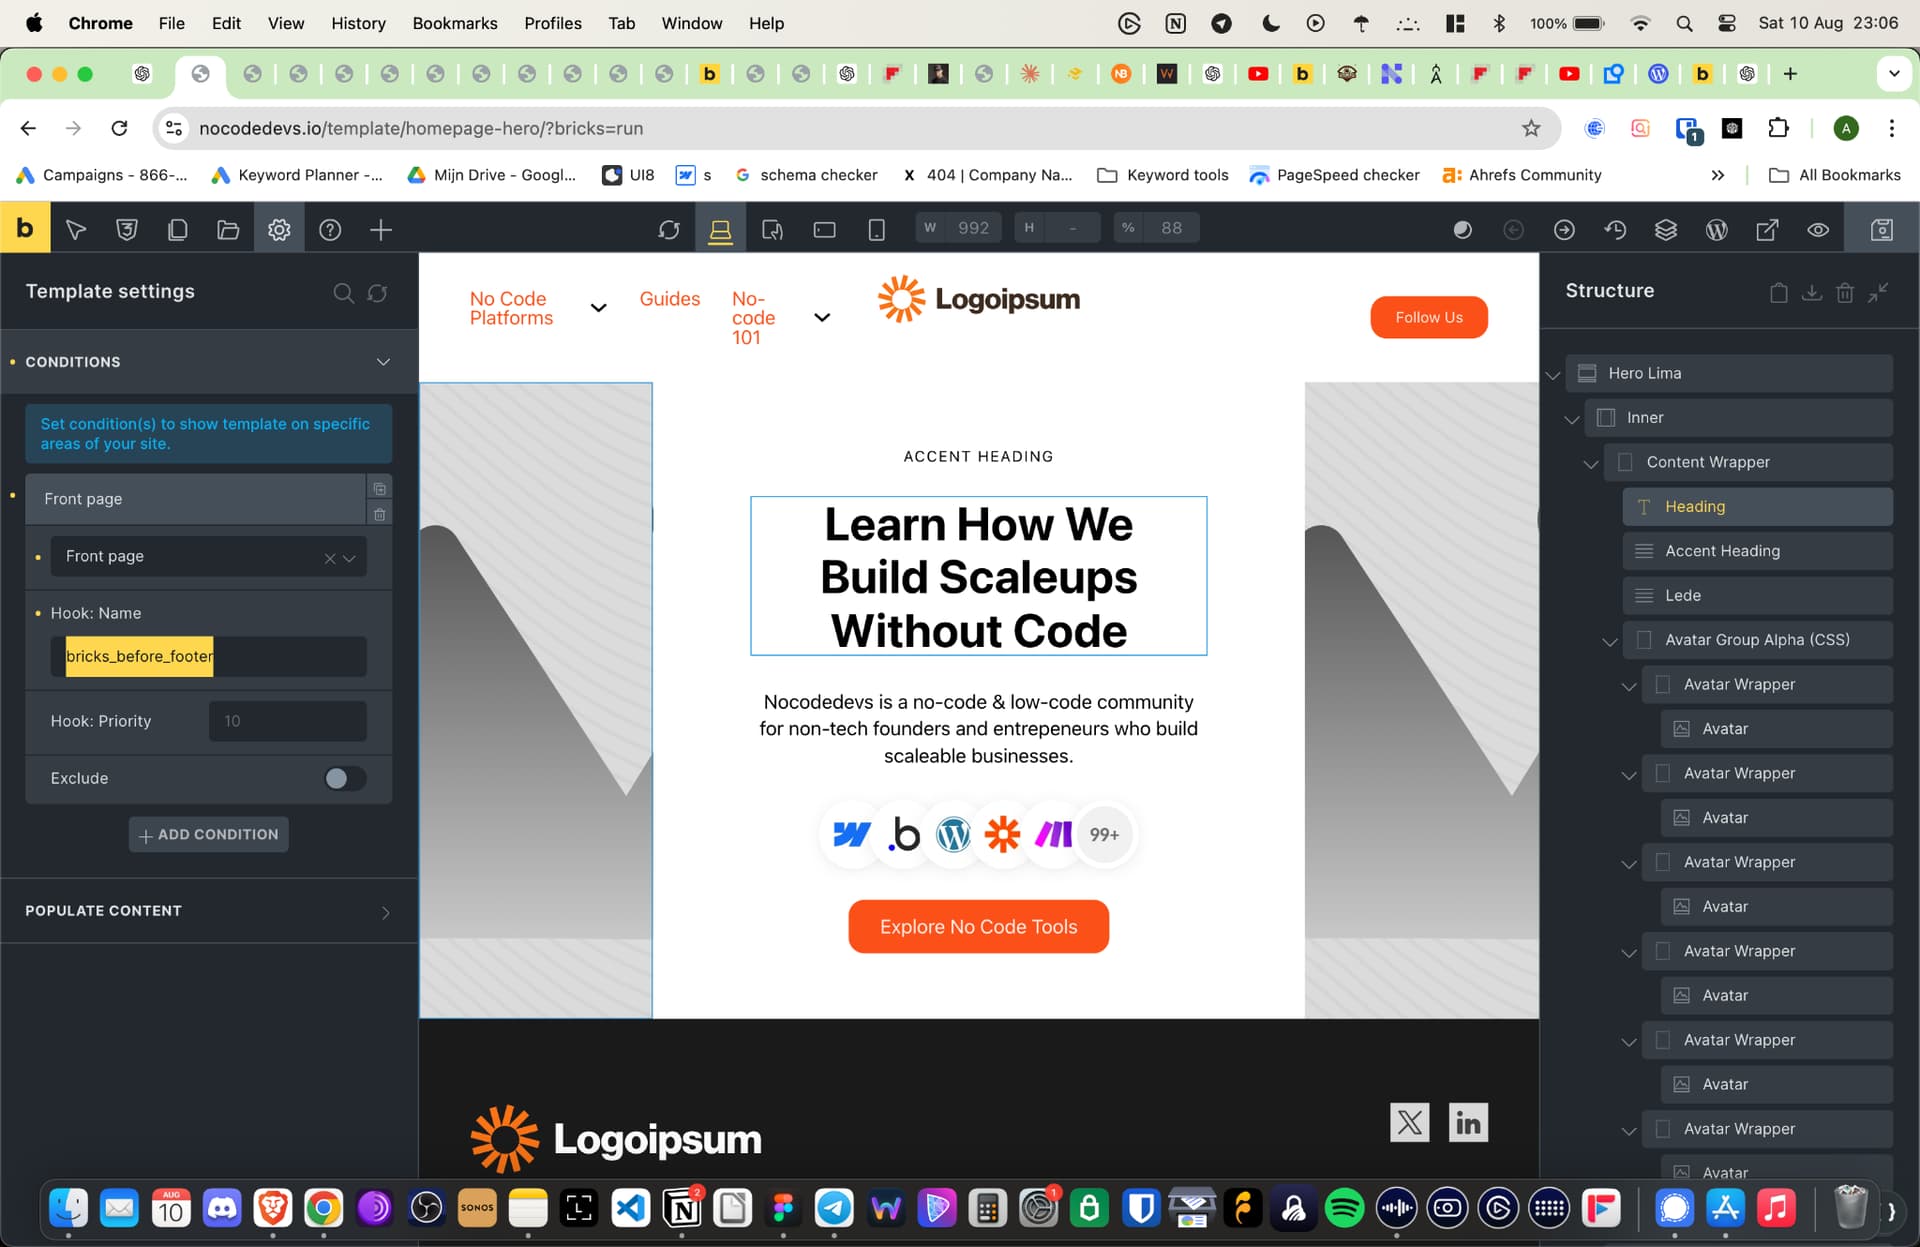Open the templates folder icon in toolbar
Viewport: 1920px width, 1247px height.
click(x=228, y=230)
